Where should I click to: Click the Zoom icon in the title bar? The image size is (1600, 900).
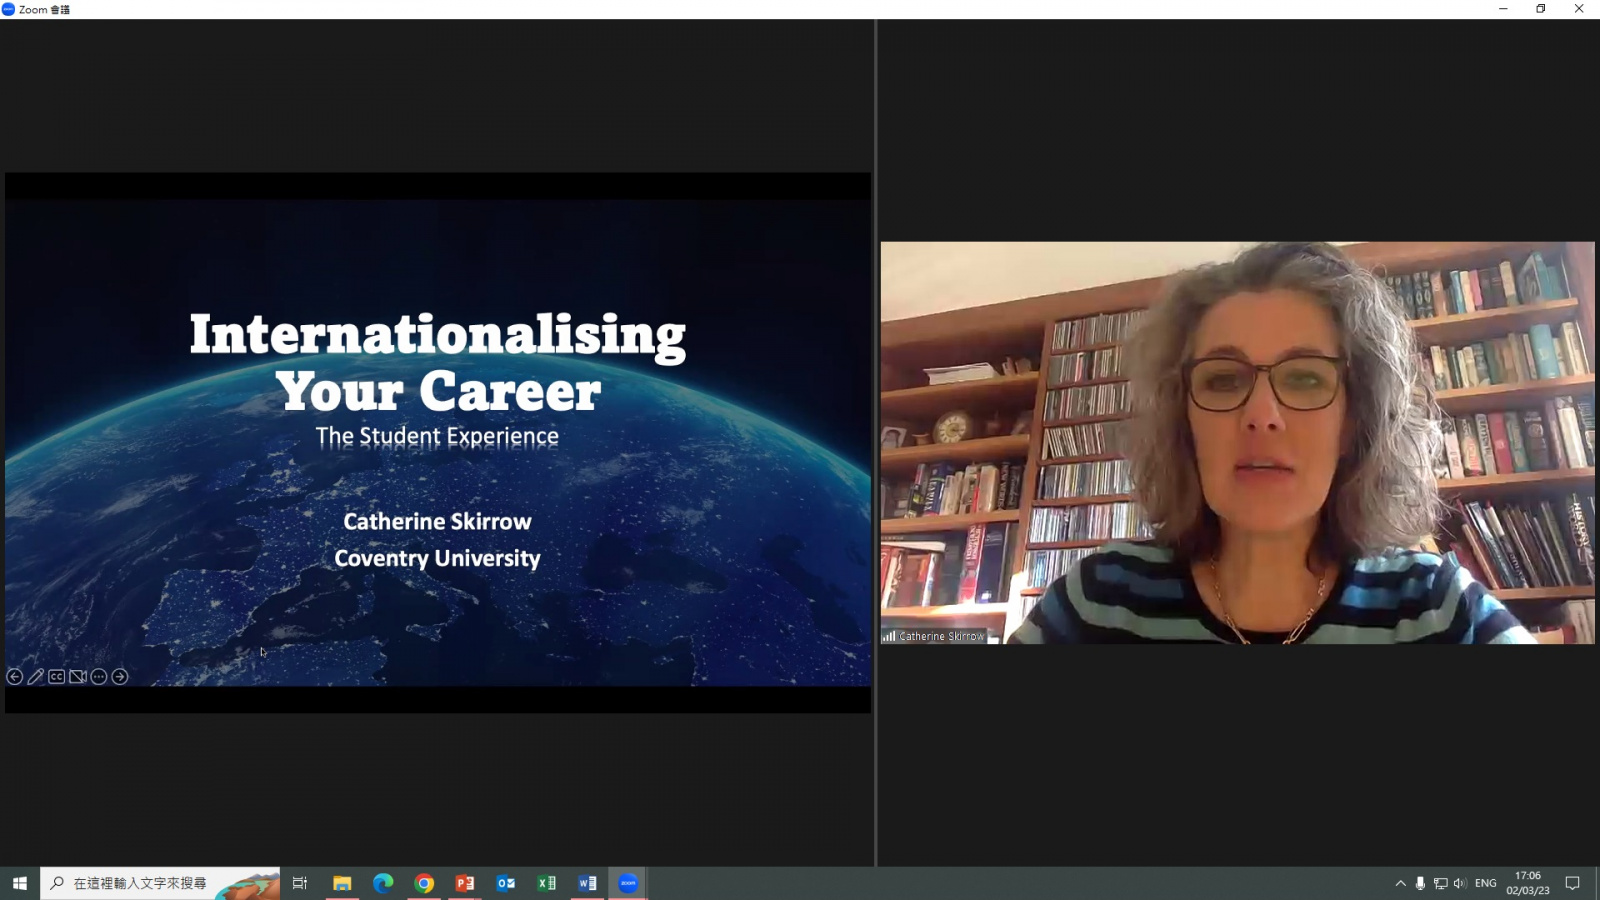pyautogui.click(x=8, y=9)
